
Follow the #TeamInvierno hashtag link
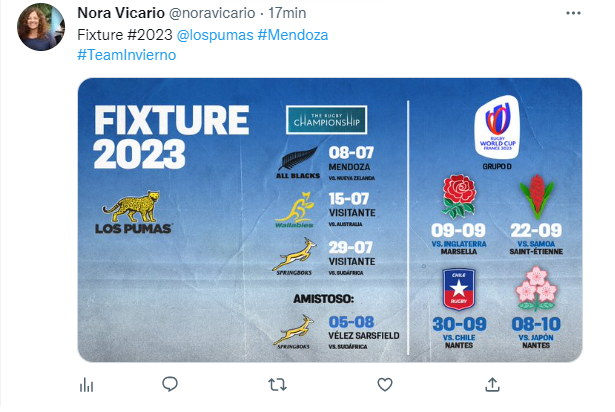[x=126, y=54]
